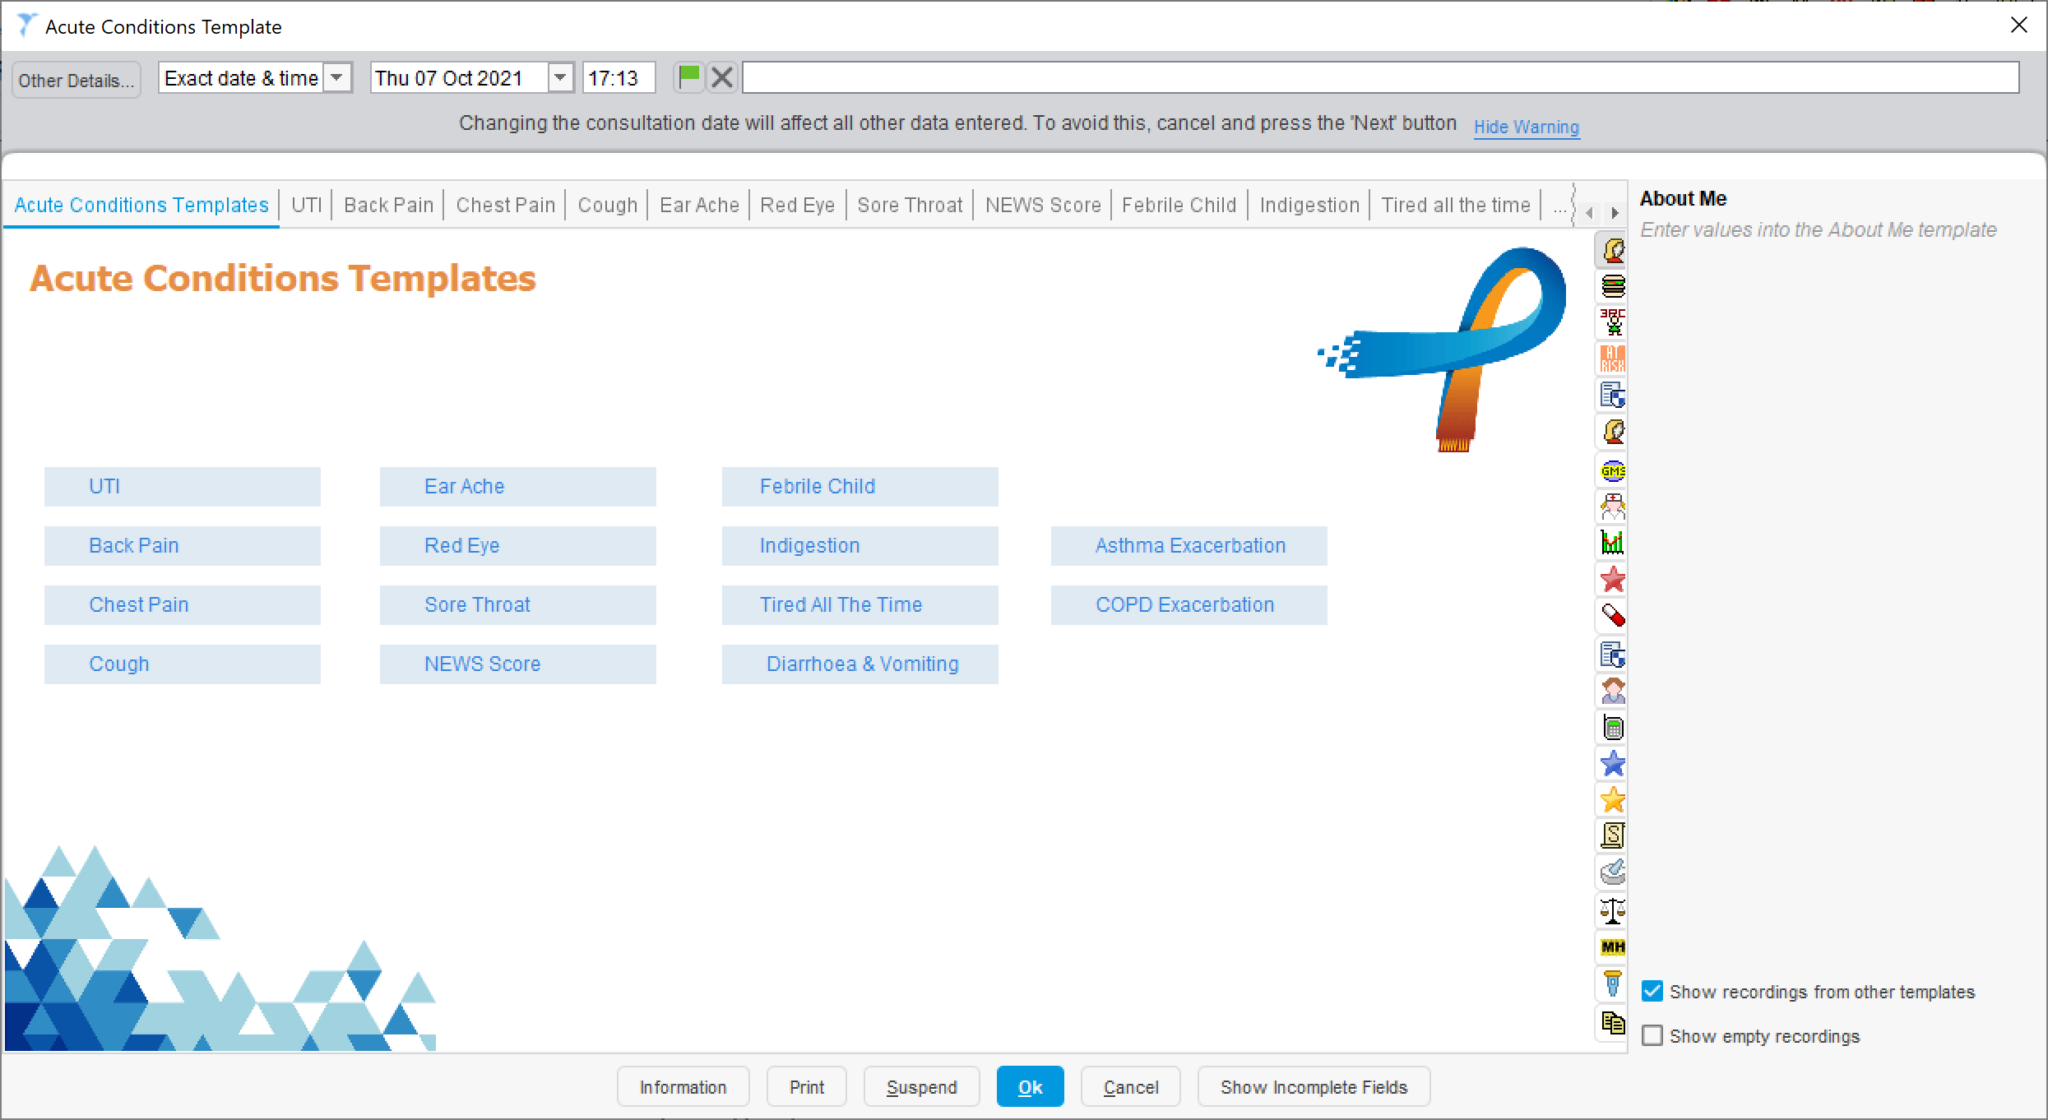This screenshot has height=1120, width=2048.
Task: Toggle the green flag next to the date
Action: [x=689, y=77]
